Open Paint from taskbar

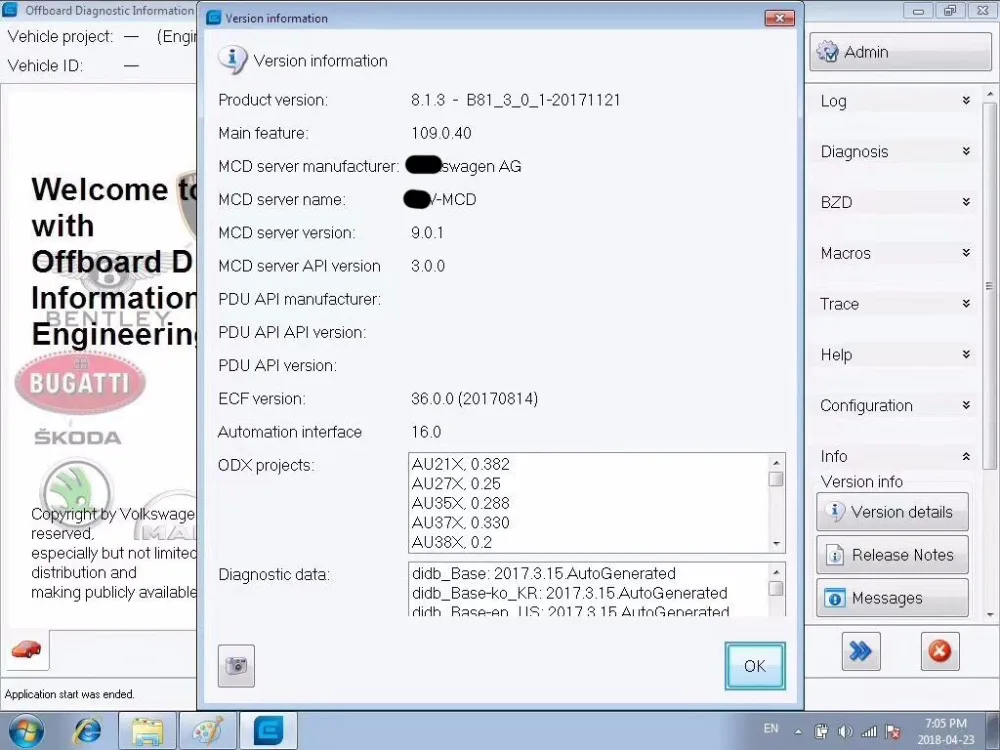209,732
